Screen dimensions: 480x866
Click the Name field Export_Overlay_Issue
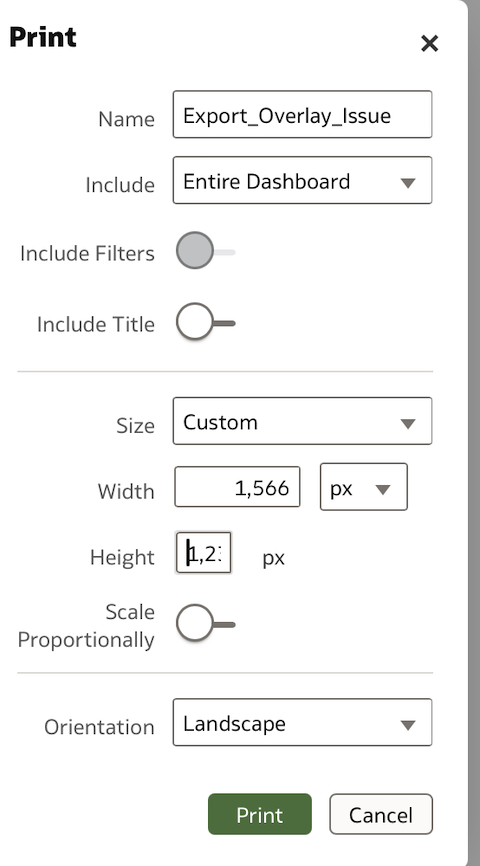[302, 114]
